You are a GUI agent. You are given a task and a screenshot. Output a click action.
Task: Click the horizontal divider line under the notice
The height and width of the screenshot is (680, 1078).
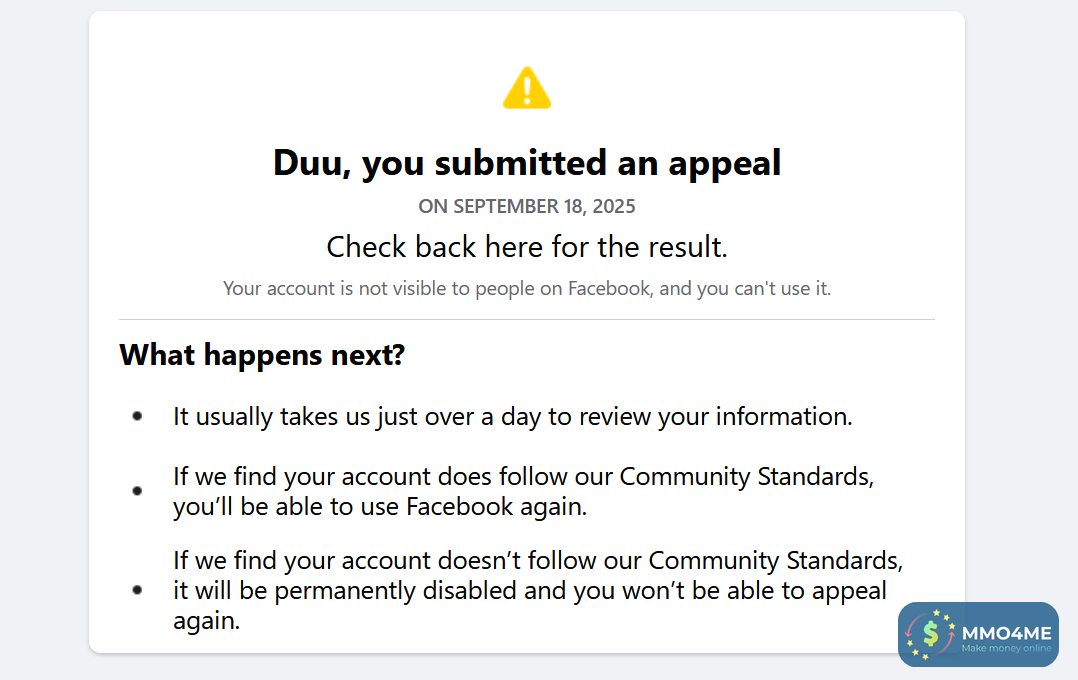(x=527, y=320)
